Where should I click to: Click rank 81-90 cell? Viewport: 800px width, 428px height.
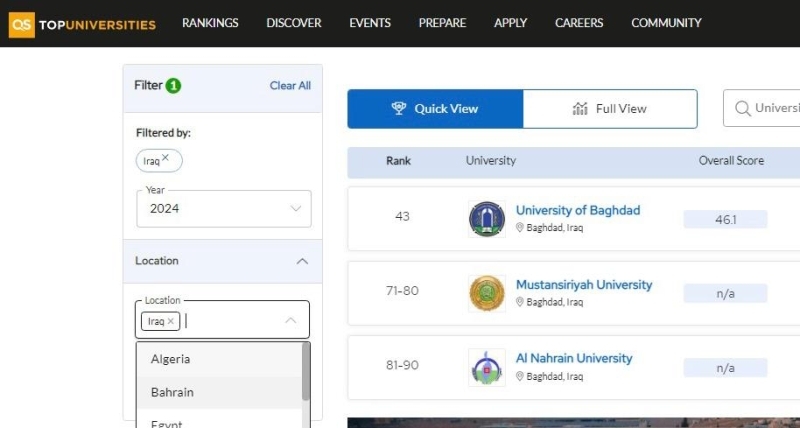pos(403,365)
